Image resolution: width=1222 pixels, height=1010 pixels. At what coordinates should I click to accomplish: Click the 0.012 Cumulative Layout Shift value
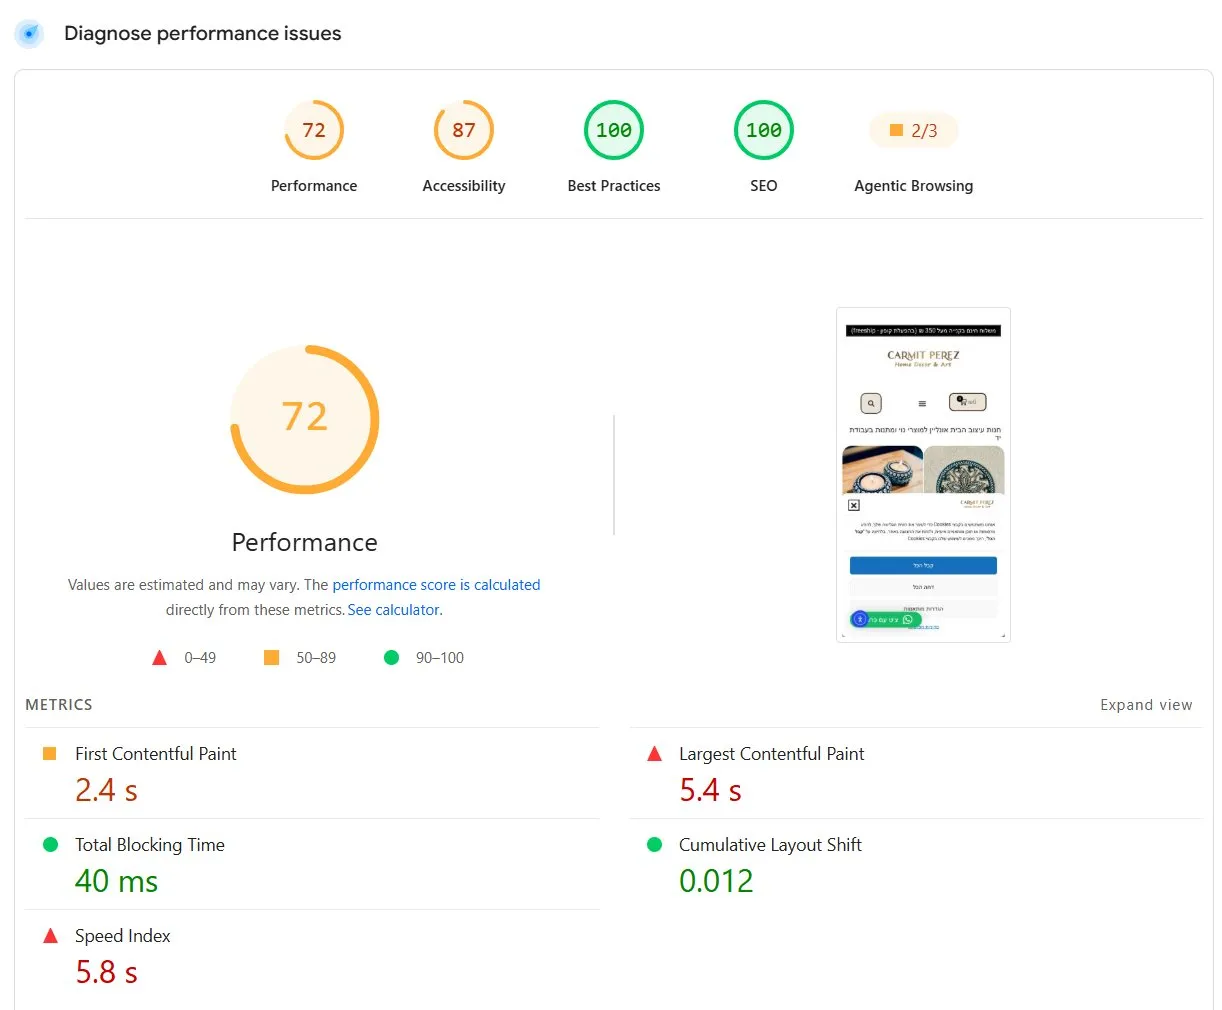716,881
